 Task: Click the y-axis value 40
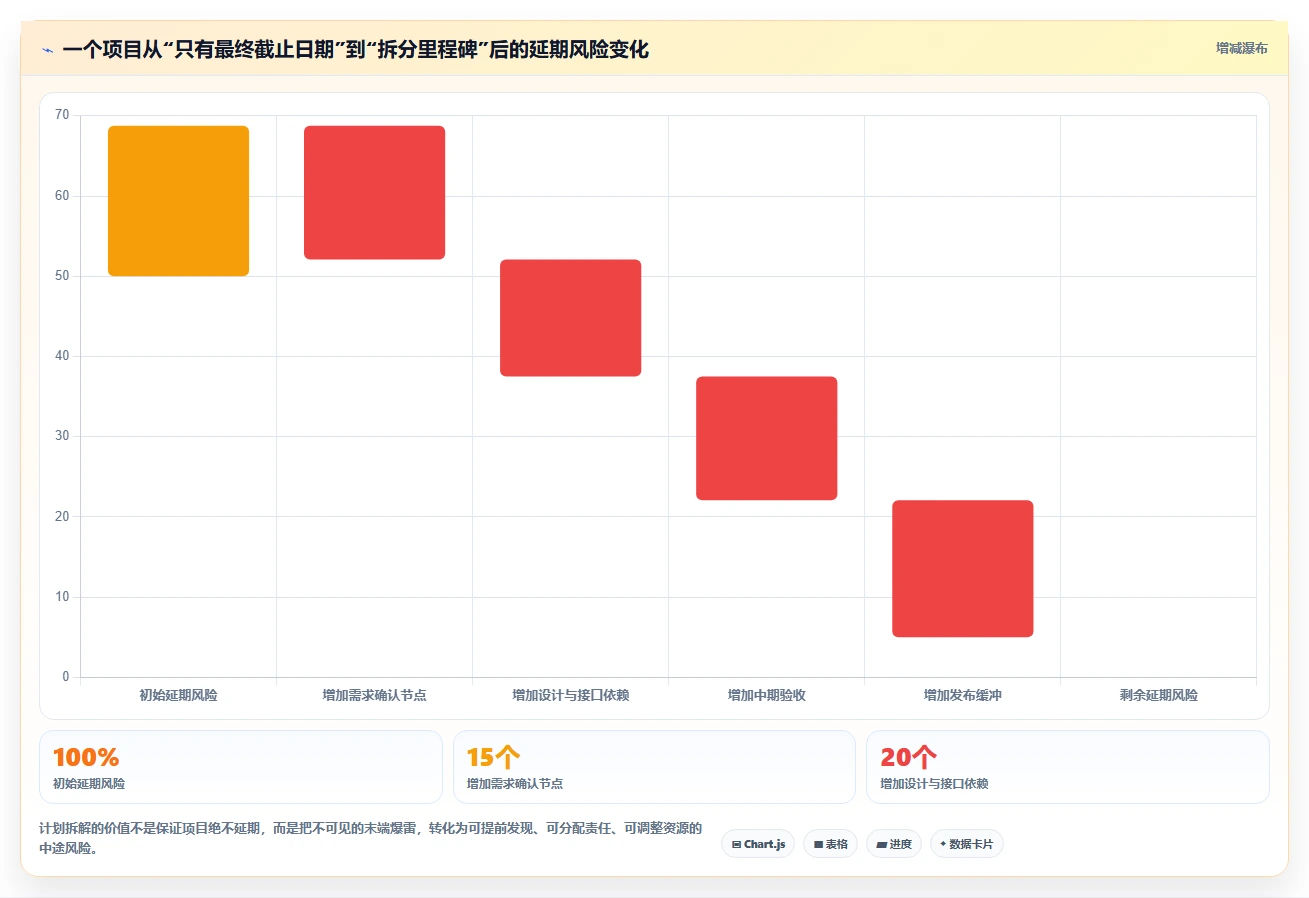pyautogui.click(x=63, y=356)
